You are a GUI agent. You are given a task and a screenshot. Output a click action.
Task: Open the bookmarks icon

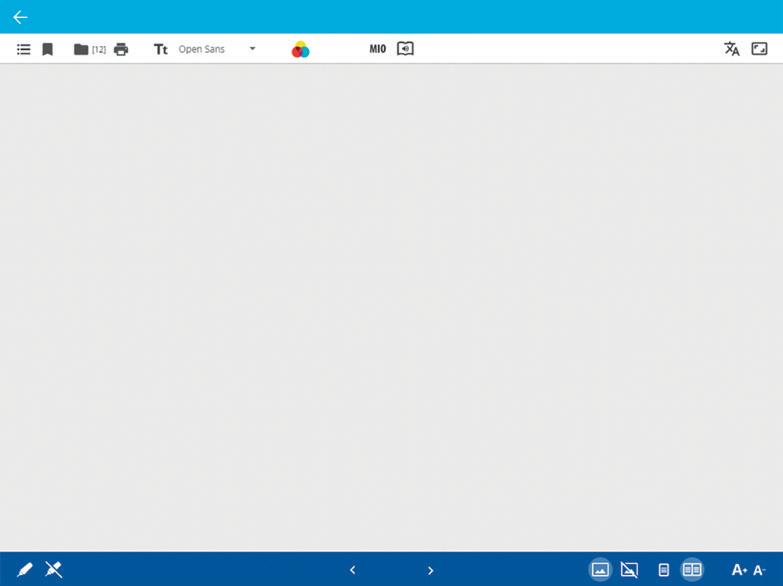[47, 49]
